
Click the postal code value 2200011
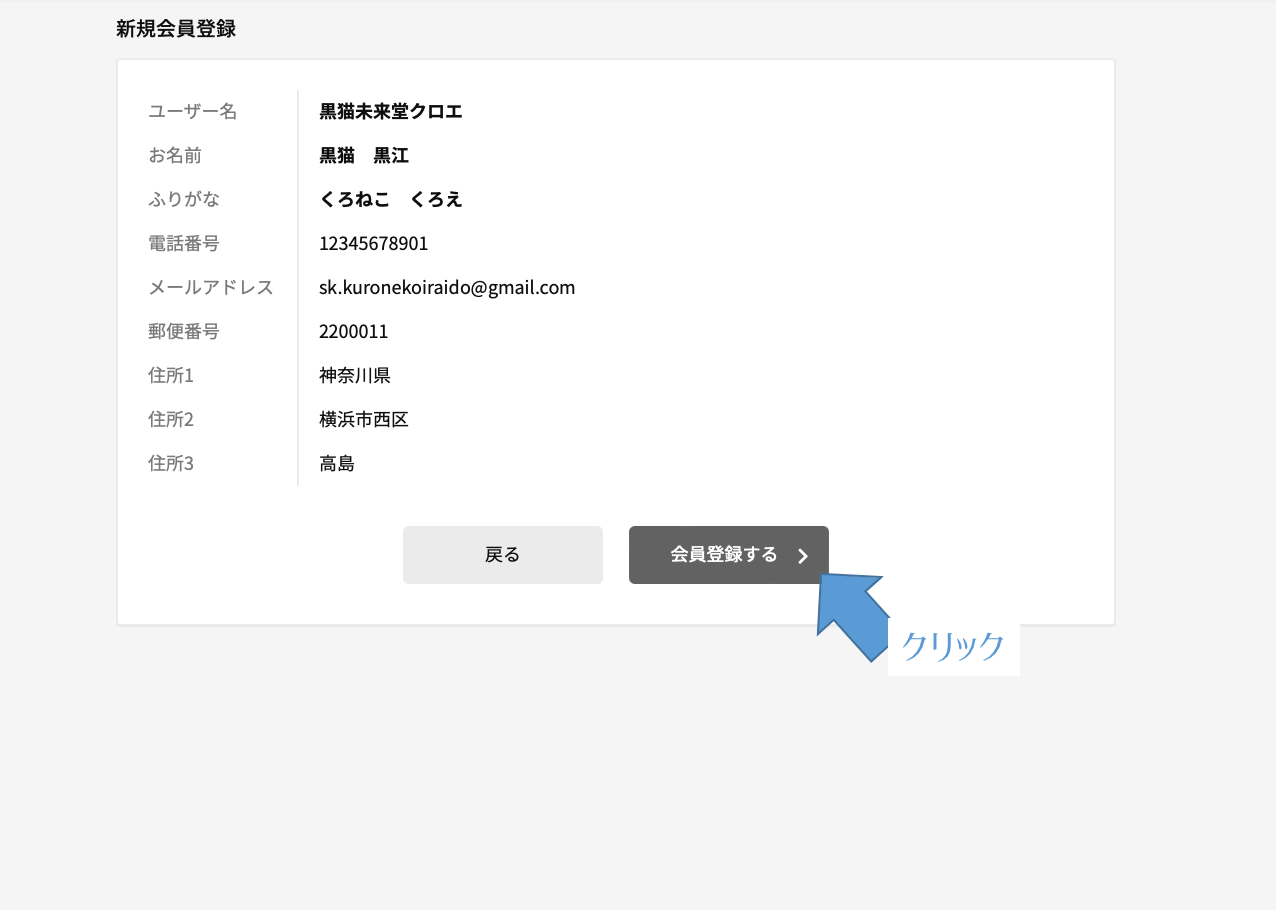tap(353, 331)
